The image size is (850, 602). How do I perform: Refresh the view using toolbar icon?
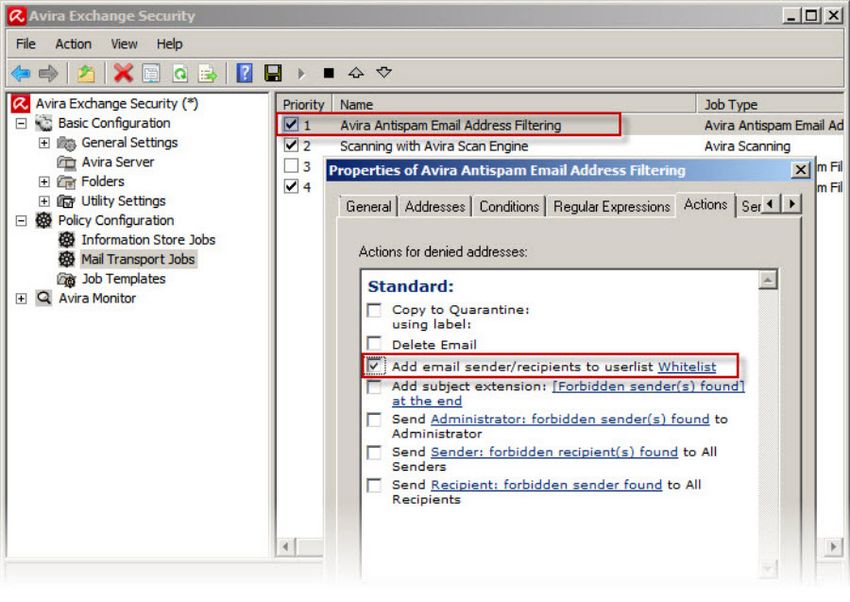[x=179, y=73]
